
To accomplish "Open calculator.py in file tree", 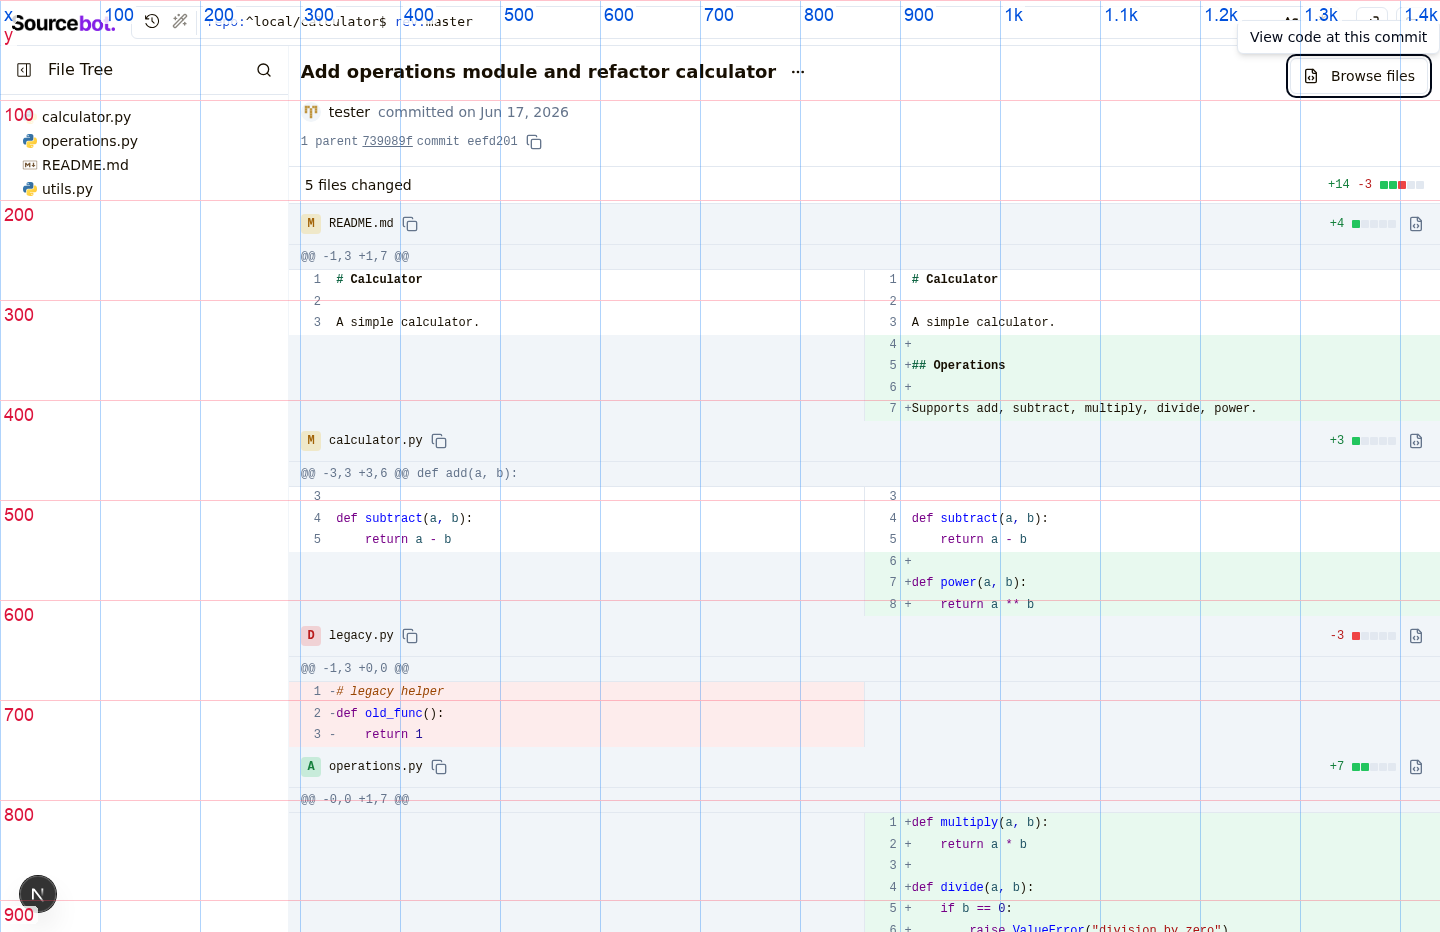I will [x=86, y=117].
